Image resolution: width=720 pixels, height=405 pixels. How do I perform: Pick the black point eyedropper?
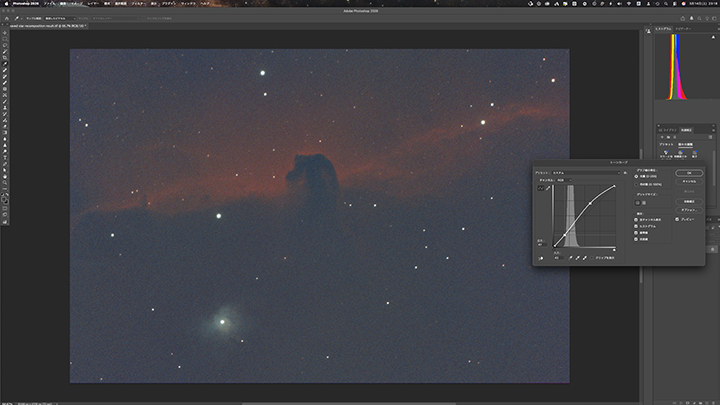pyautogui.click(x=570, y=257)
